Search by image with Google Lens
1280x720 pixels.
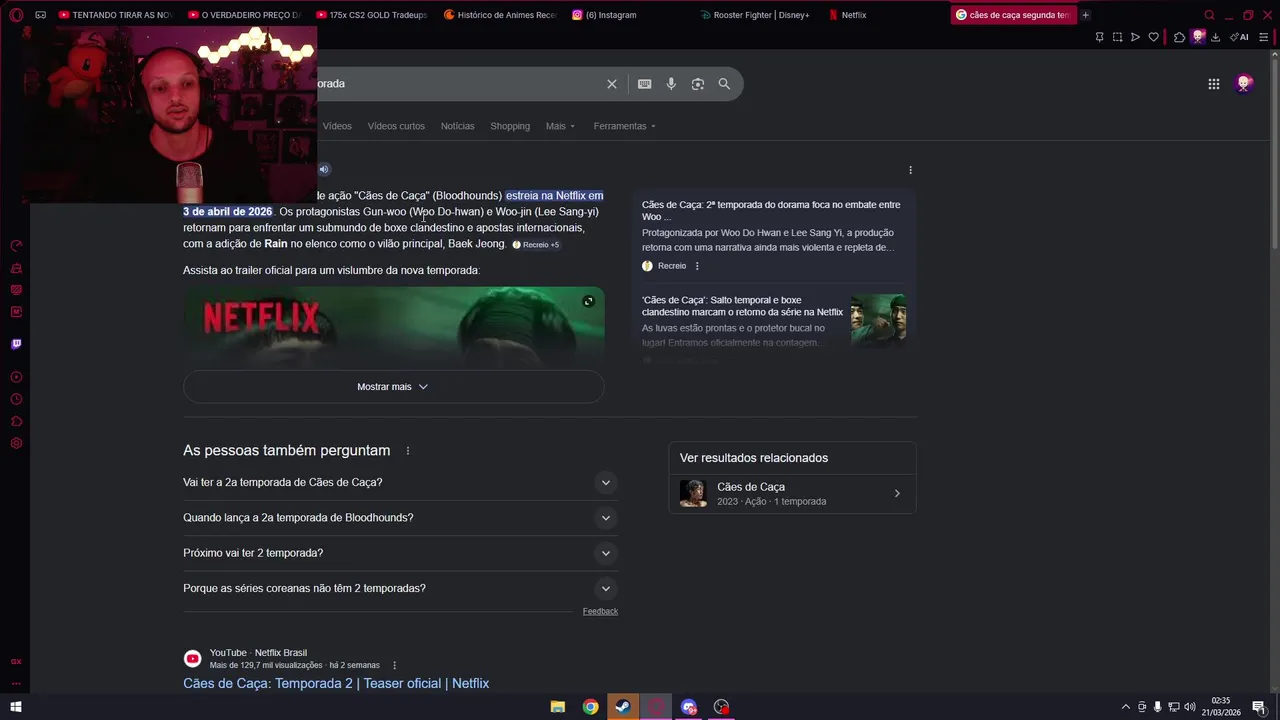[x=698, y=84]
